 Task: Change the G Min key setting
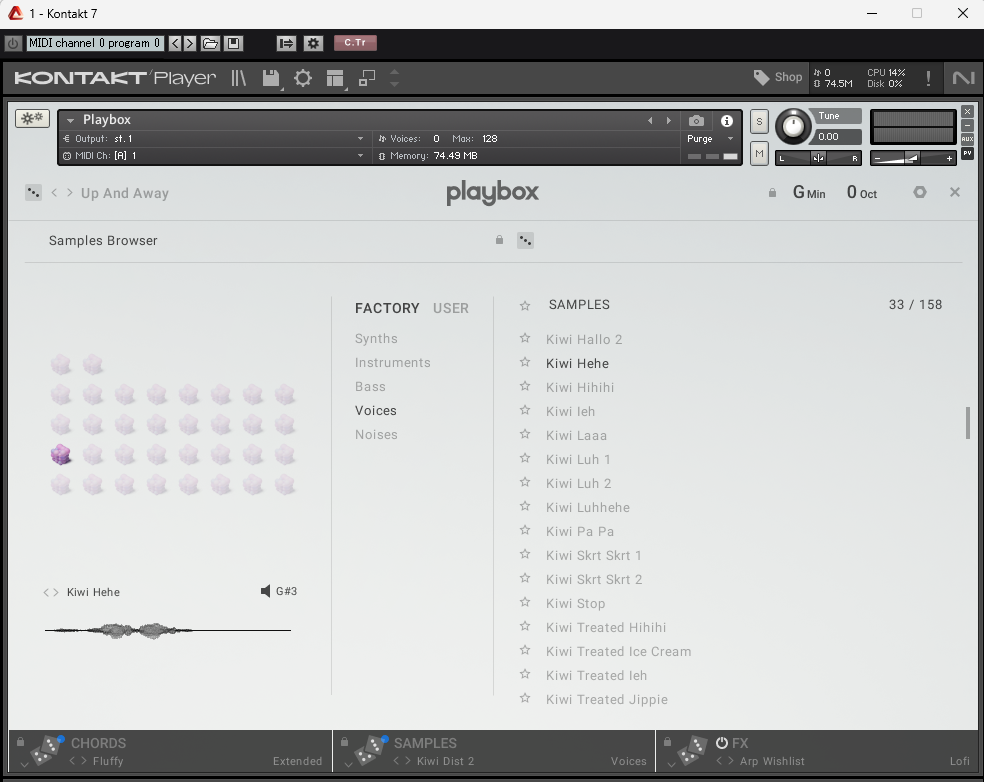[x=809, y=192]
